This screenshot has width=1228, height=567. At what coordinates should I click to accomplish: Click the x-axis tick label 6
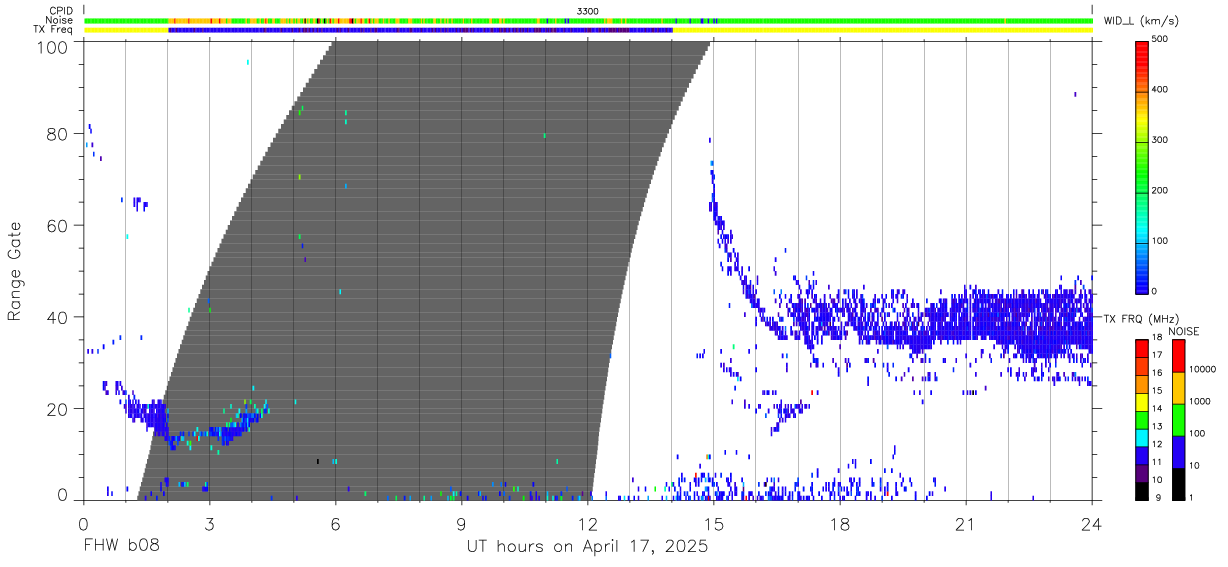tap(335, 523)
